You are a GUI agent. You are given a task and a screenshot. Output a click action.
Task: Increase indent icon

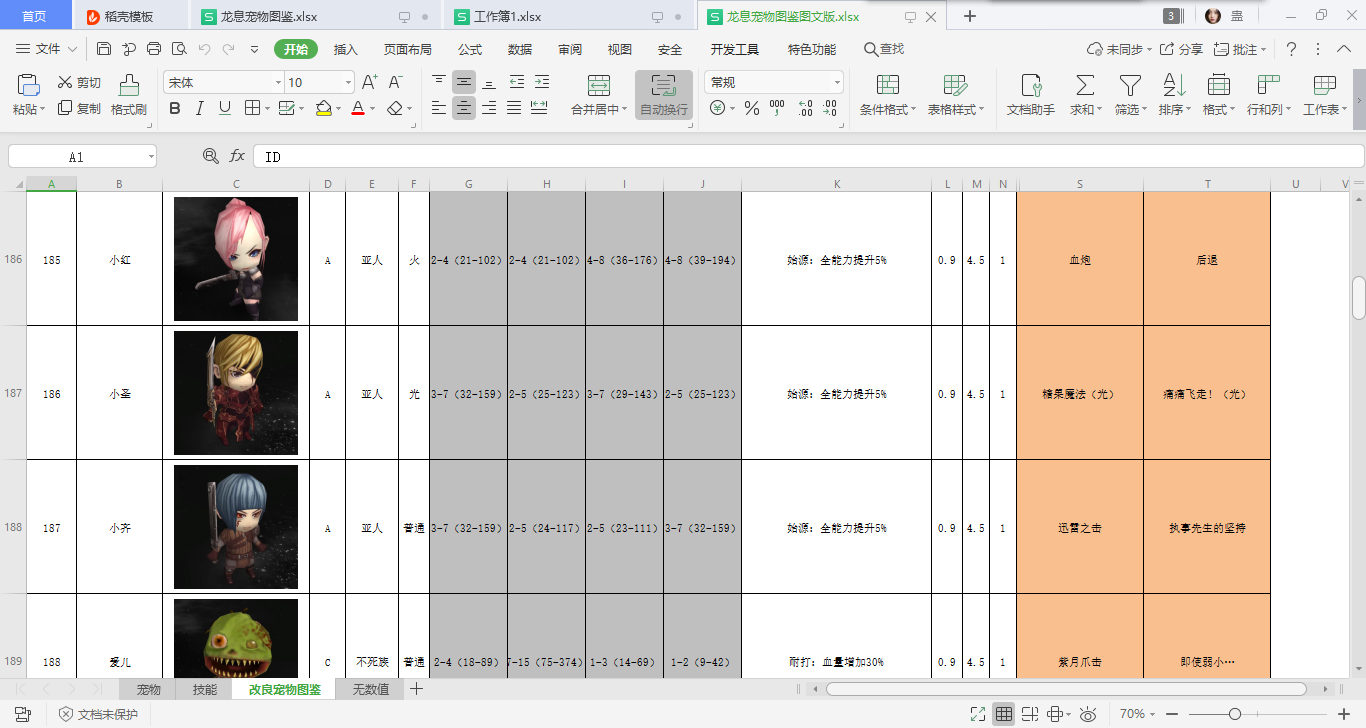542,82
